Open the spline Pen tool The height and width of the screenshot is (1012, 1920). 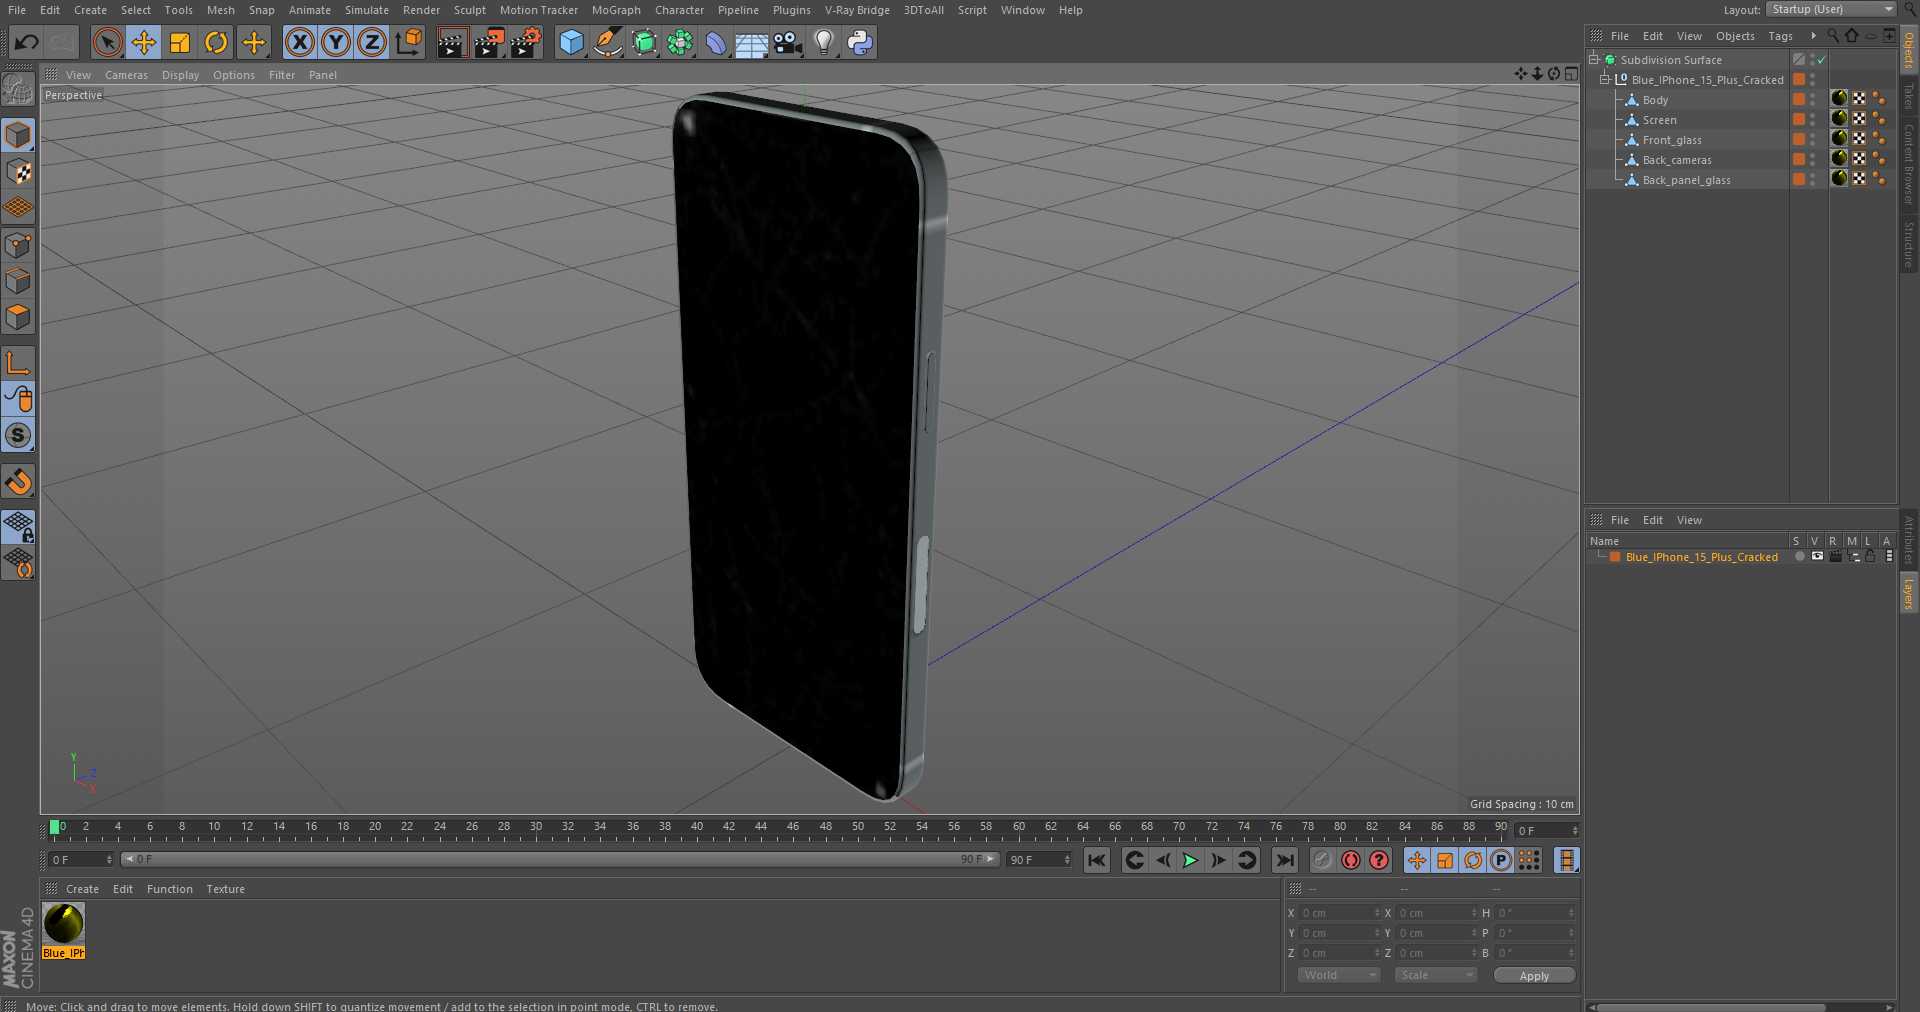click(607, 42)
